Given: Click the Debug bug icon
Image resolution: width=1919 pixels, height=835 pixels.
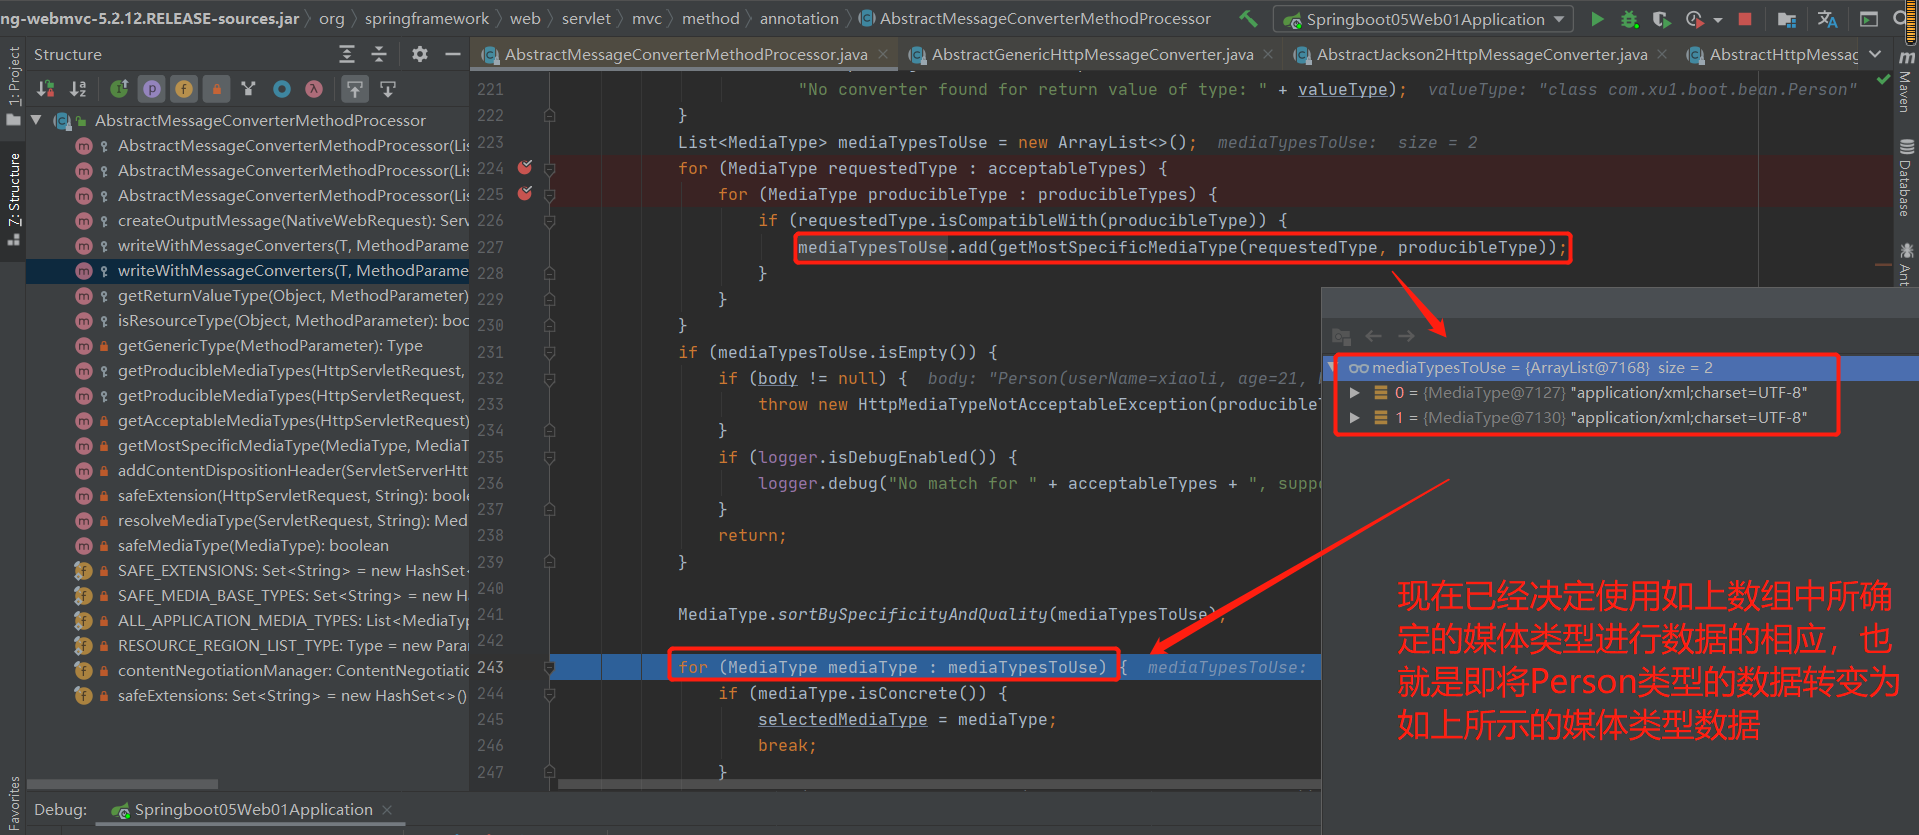Looking at the screenshot, I should coord(1629,19).
